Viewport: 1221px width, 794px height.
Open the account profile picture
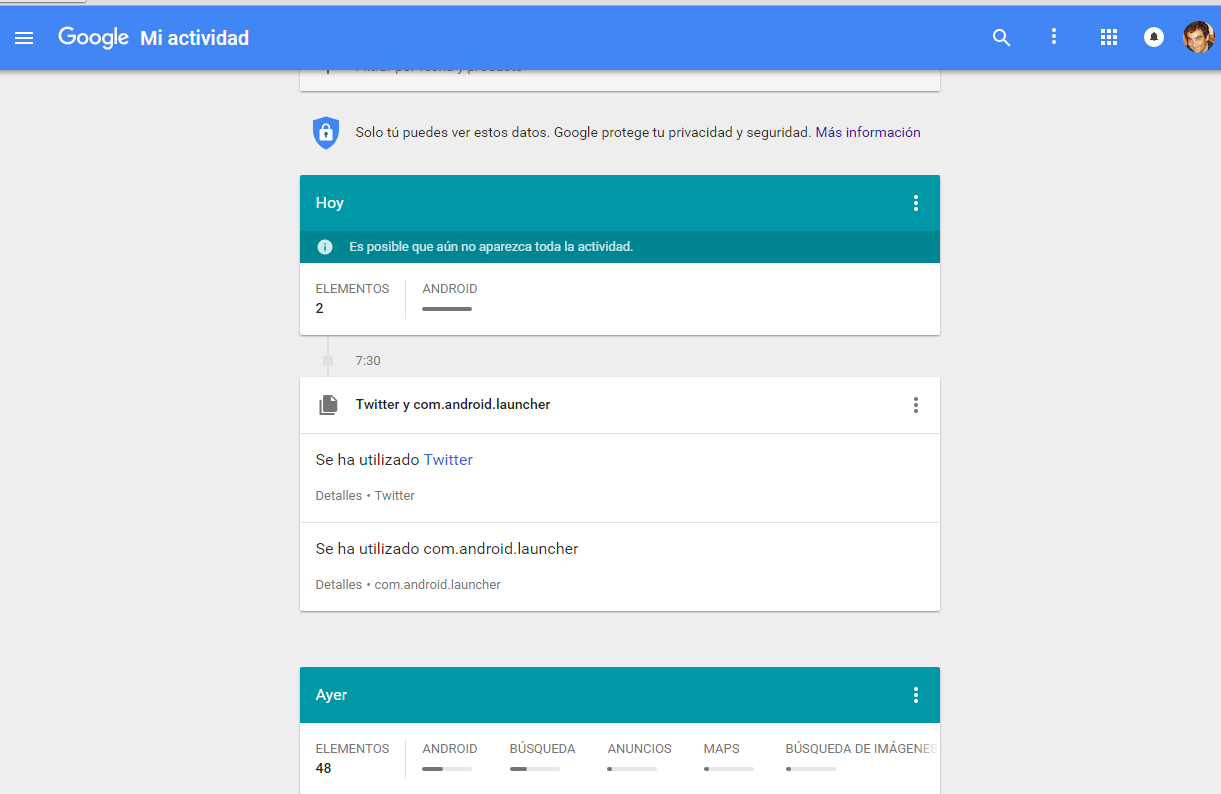pyautogui.click(x=1198, y=38)
